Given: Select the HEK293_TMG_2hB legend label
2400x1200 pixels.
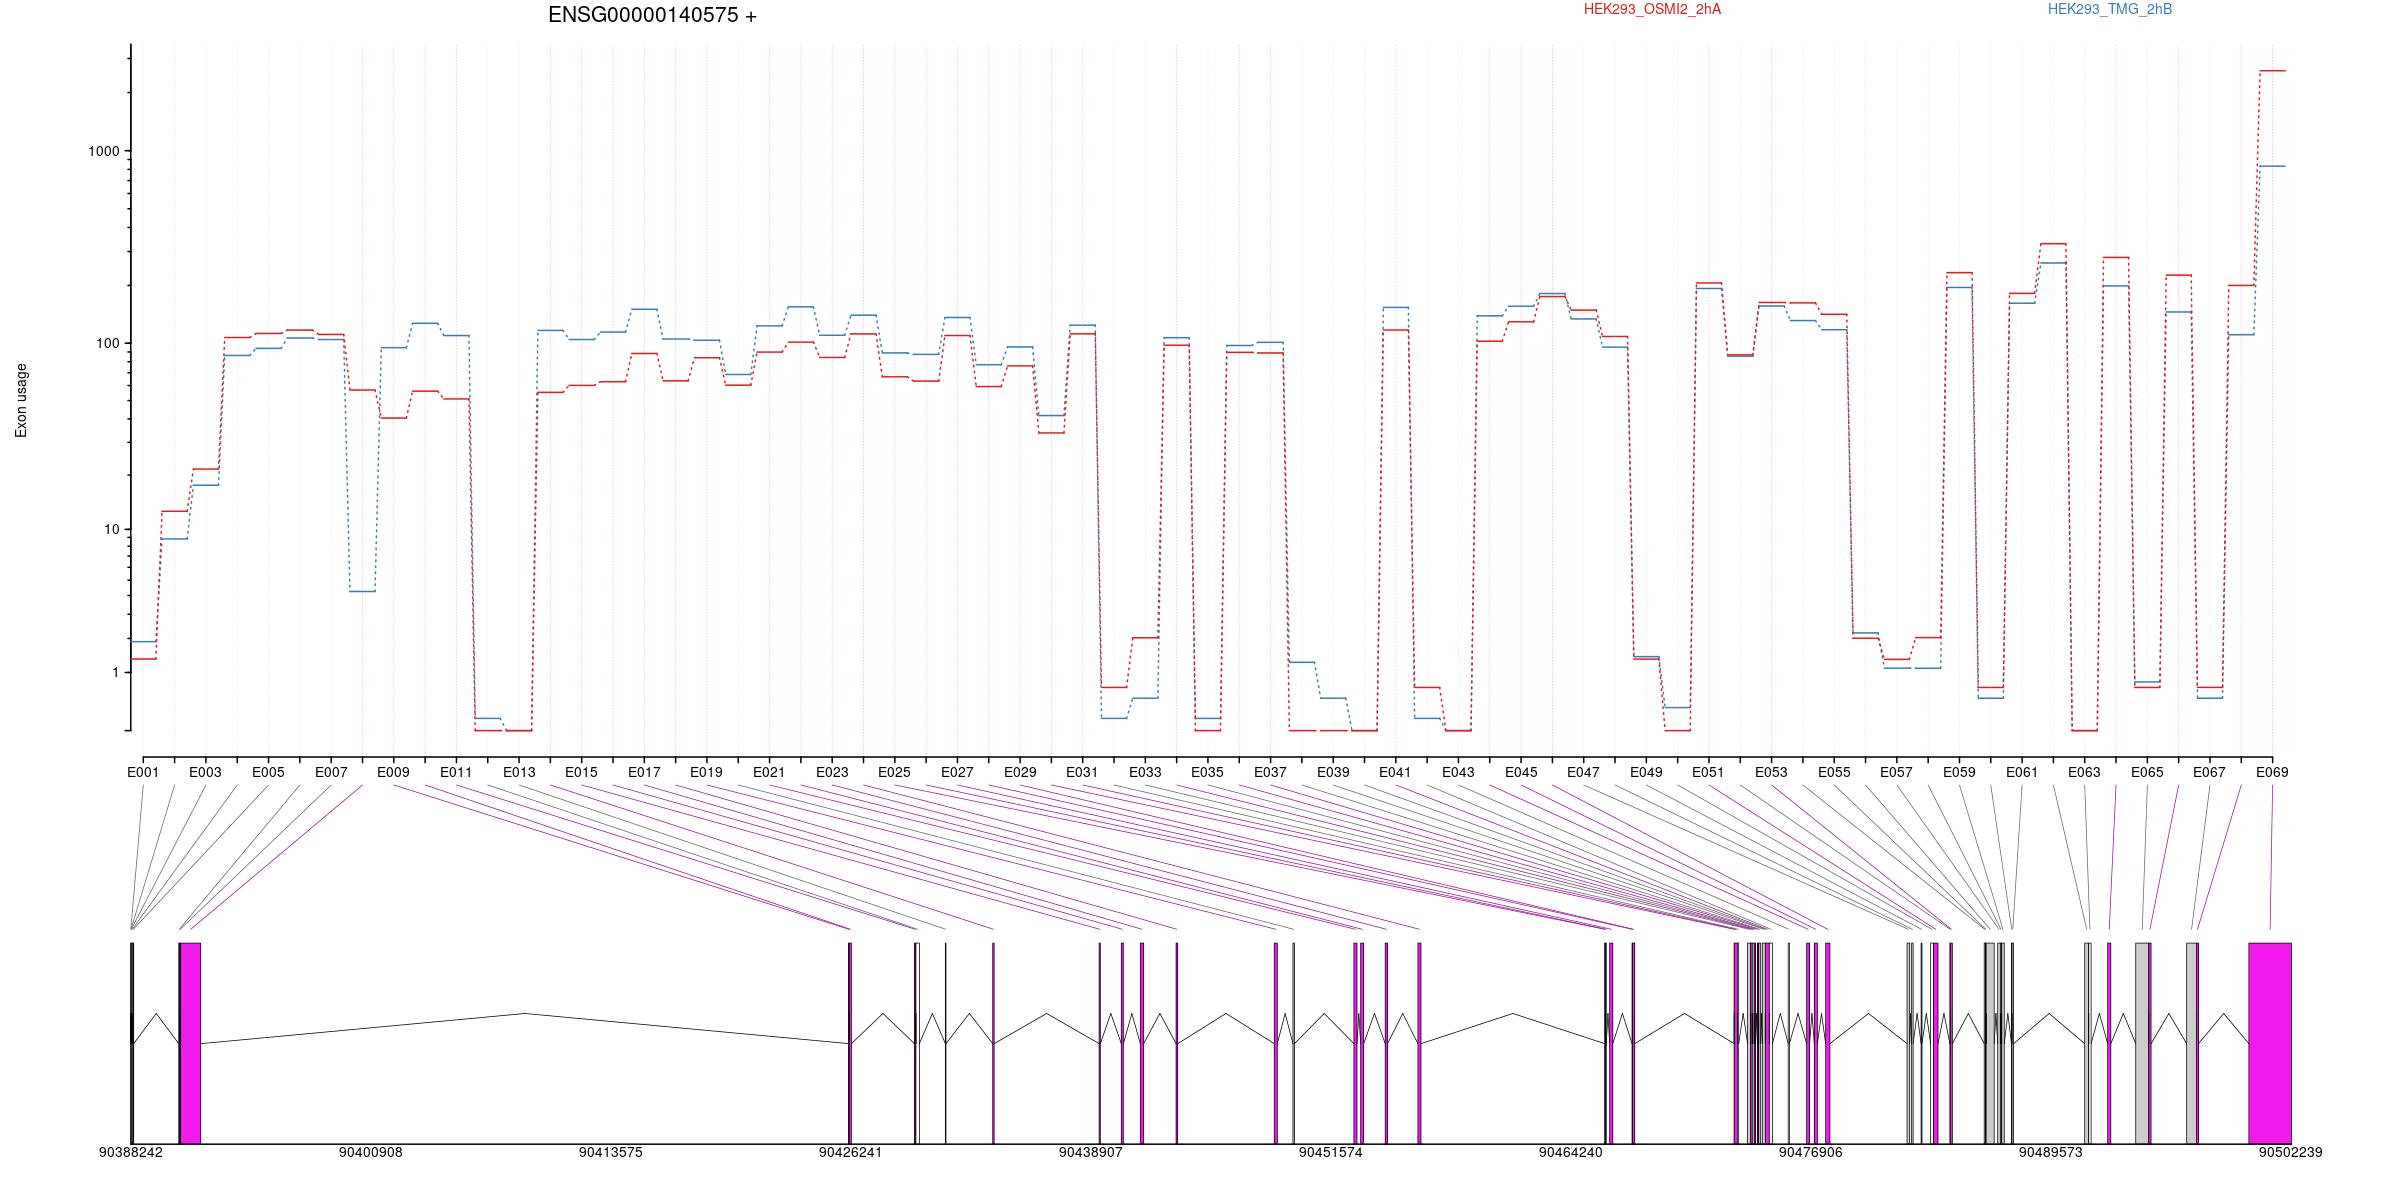Looking at the screenshot, I should tap(2110, 9).
